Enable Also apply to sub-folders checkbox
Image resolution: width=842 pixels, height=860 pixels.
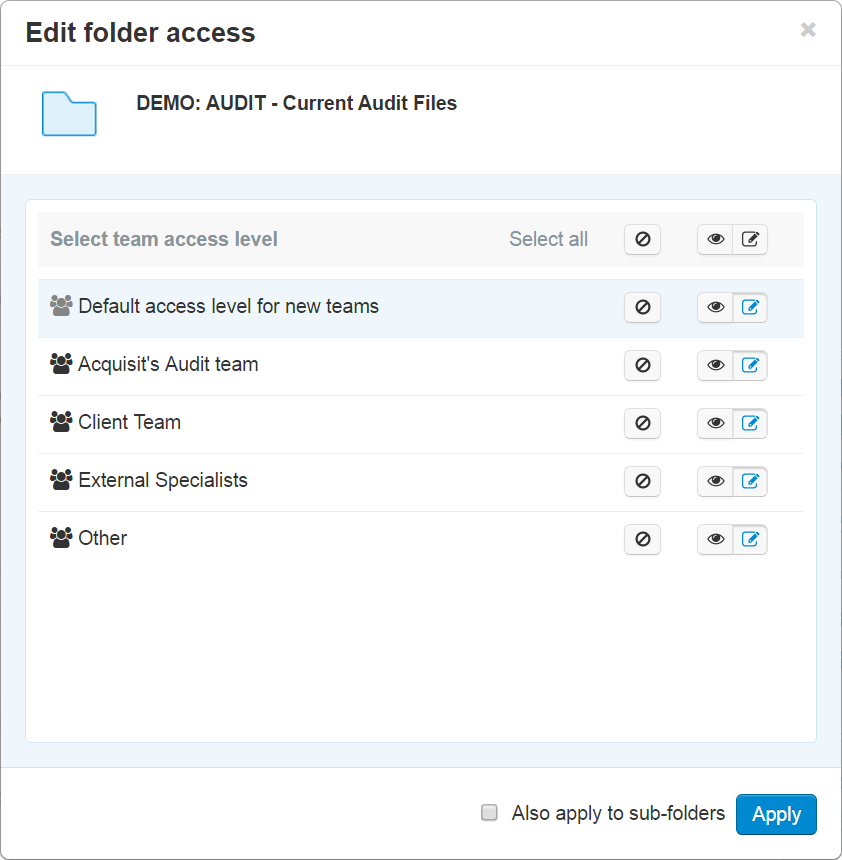[x=489, y=813]
